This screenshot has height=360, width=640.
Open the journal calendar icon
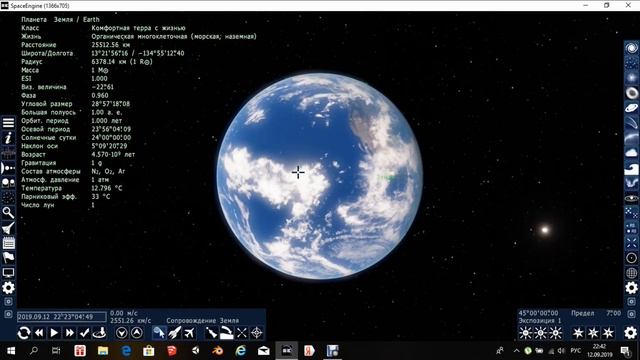coord(8,243)
